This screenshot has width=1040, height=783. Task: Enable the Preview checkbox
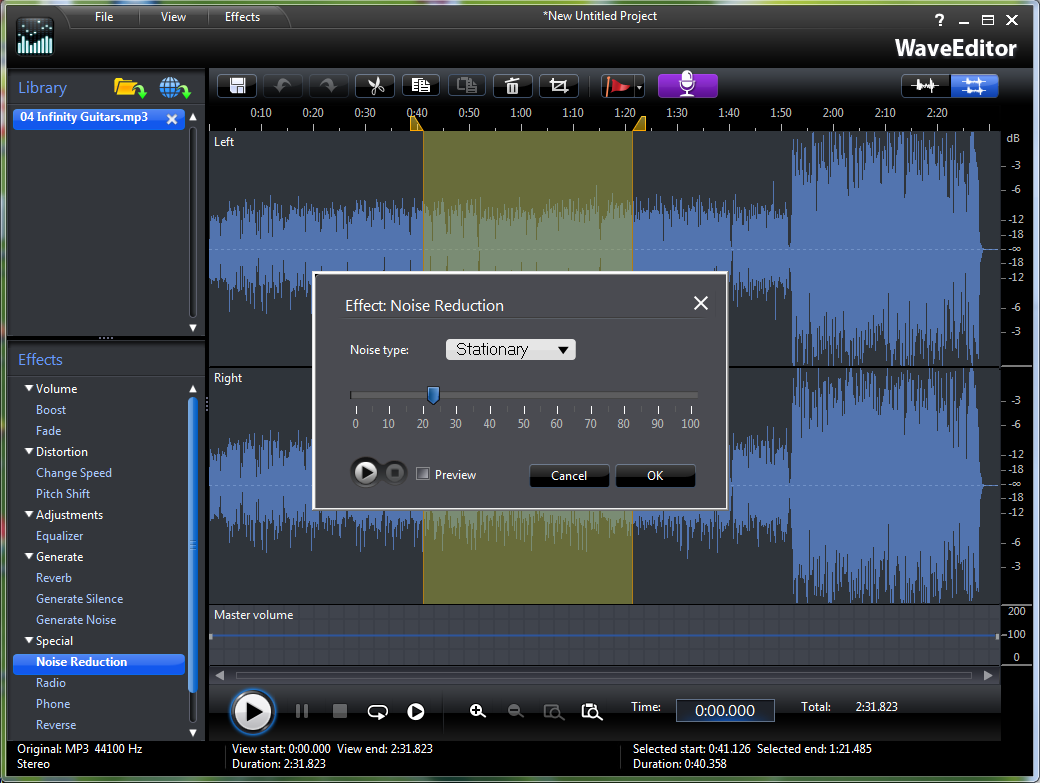pyautogui.click(x=423, y=474)
